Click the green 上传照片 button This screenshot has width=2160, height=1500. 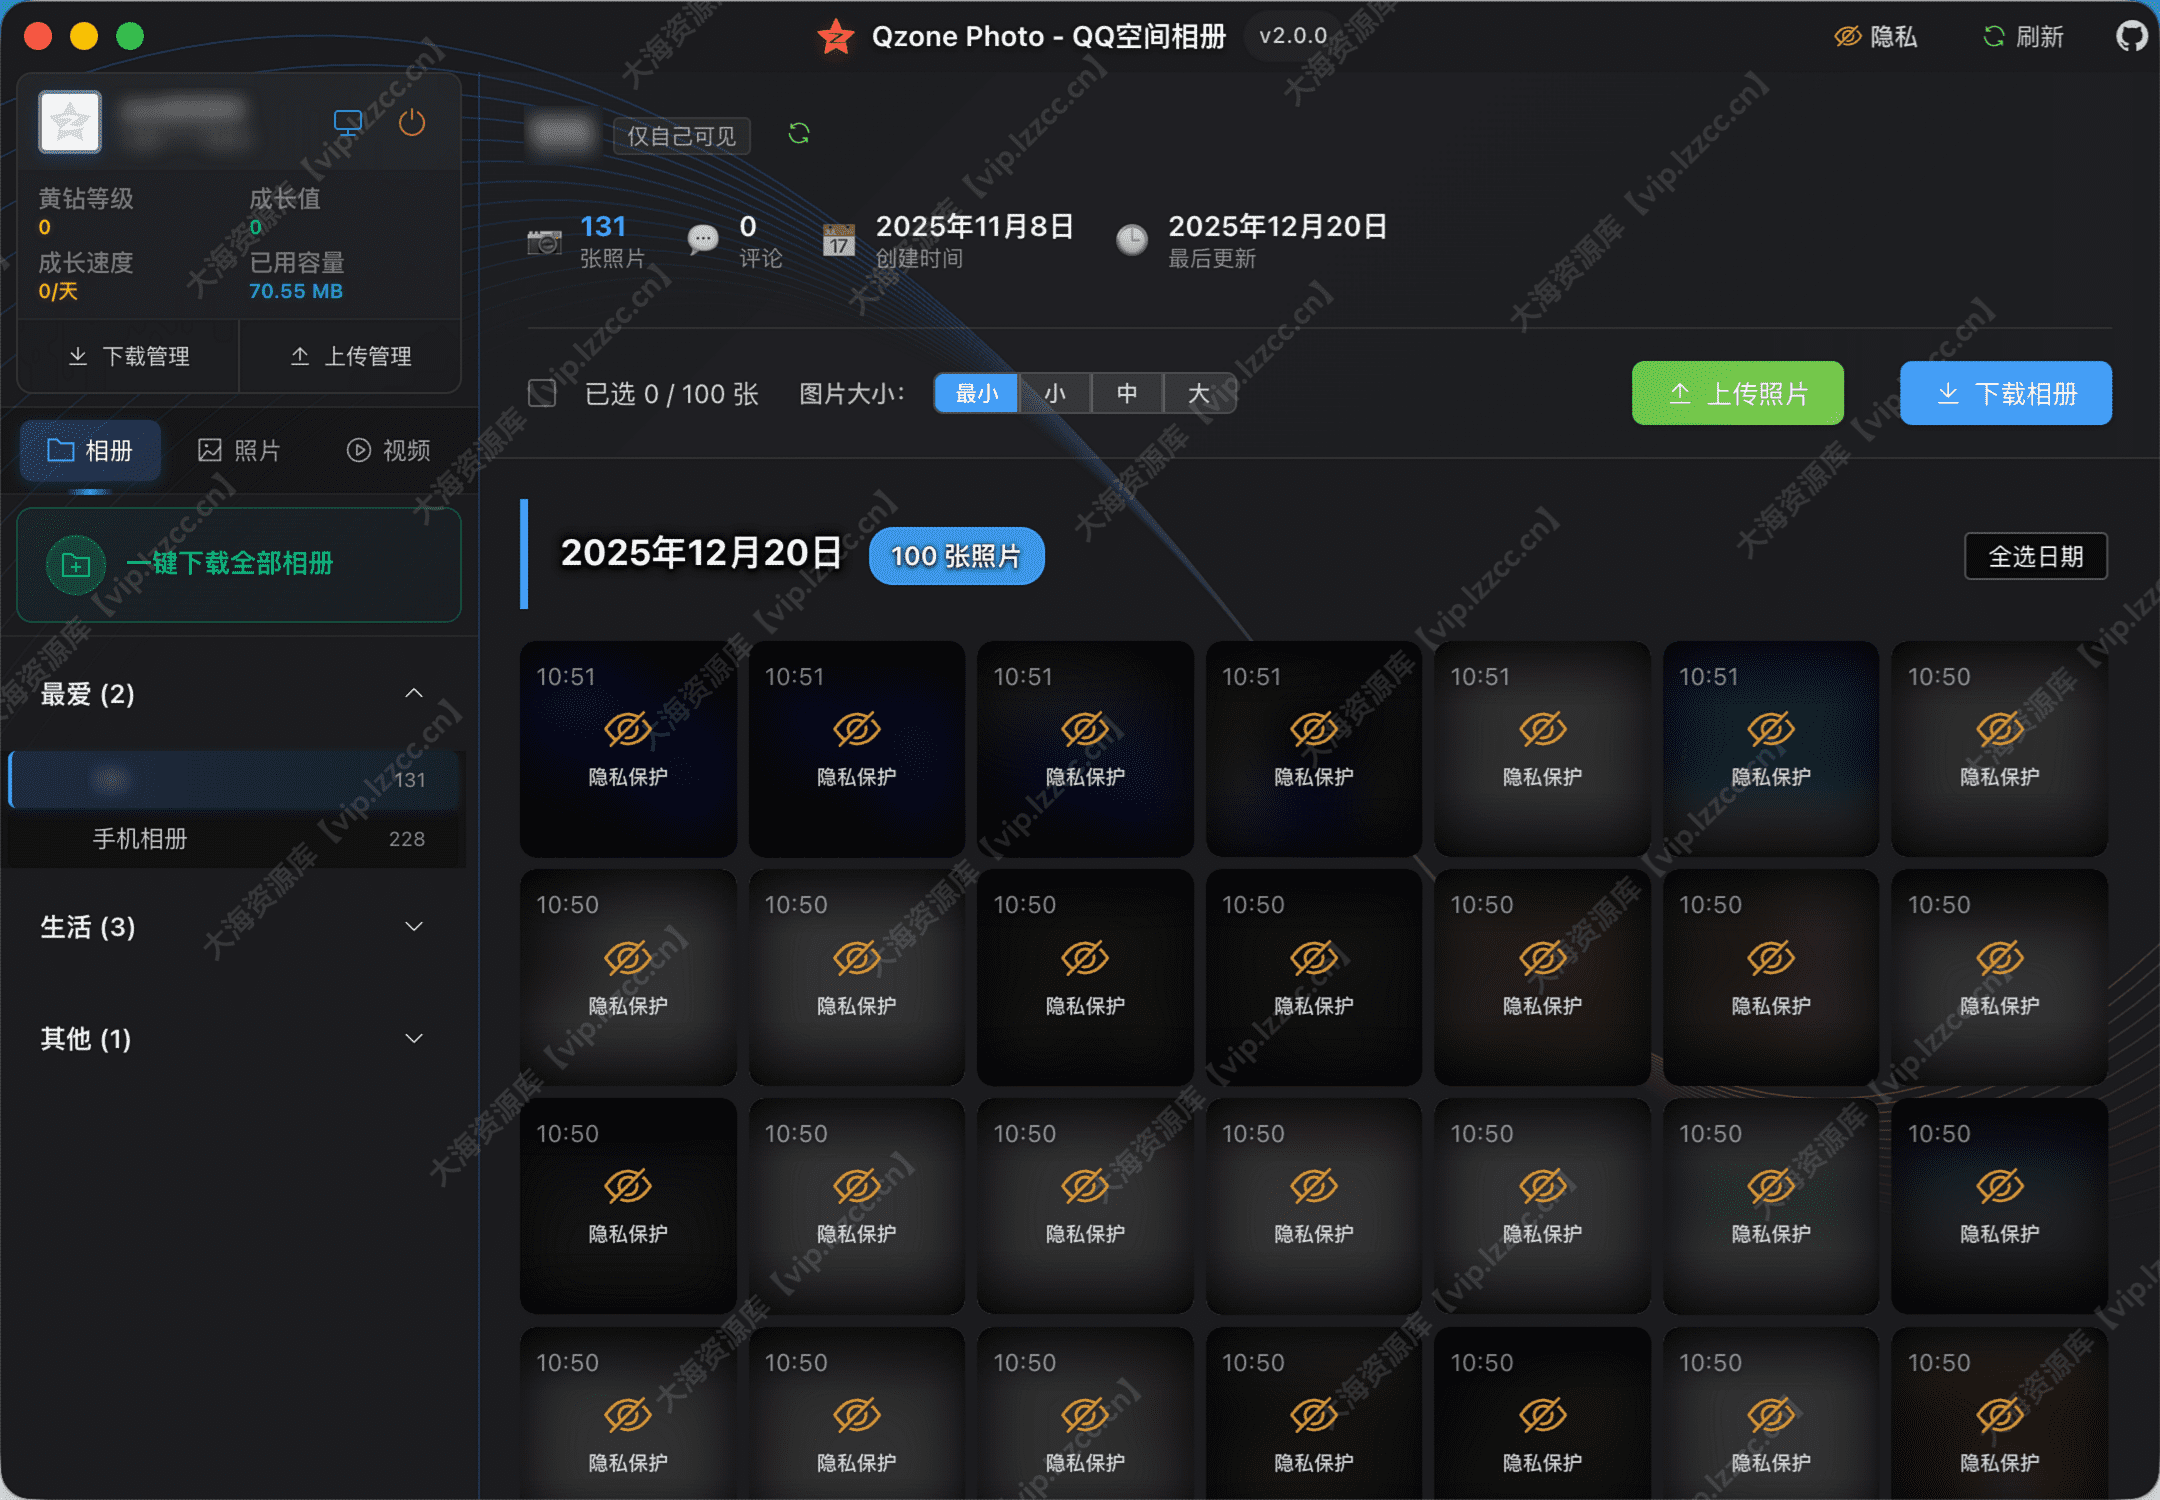(1738, 393)
